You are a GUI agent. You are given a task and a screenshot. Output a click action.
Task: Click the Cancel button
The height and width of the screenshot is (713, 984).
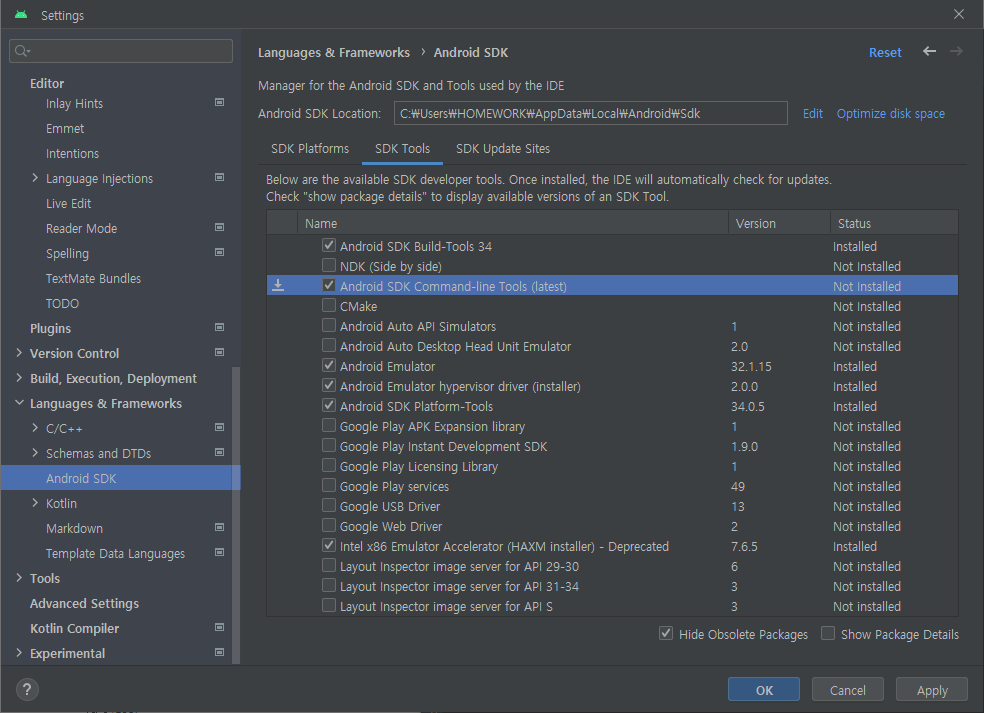click(x=848, y=690)
